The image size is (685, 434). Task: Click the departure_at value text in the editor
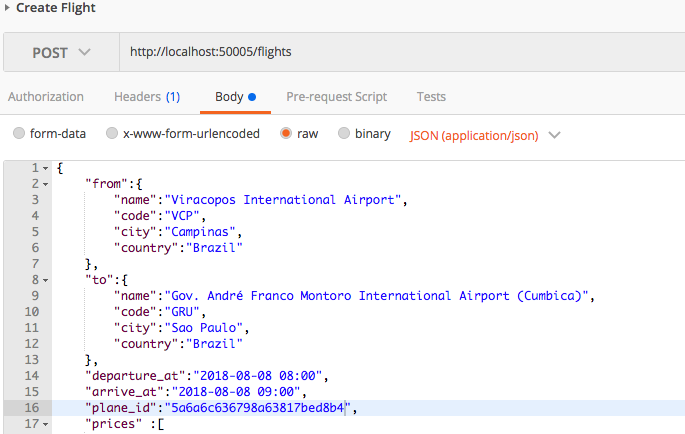coord(258,376)
